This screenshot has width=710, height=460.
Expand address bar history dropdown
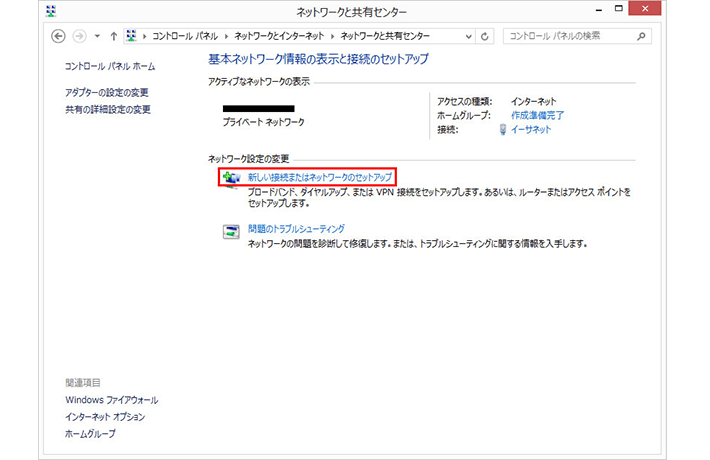click(468, 36)
